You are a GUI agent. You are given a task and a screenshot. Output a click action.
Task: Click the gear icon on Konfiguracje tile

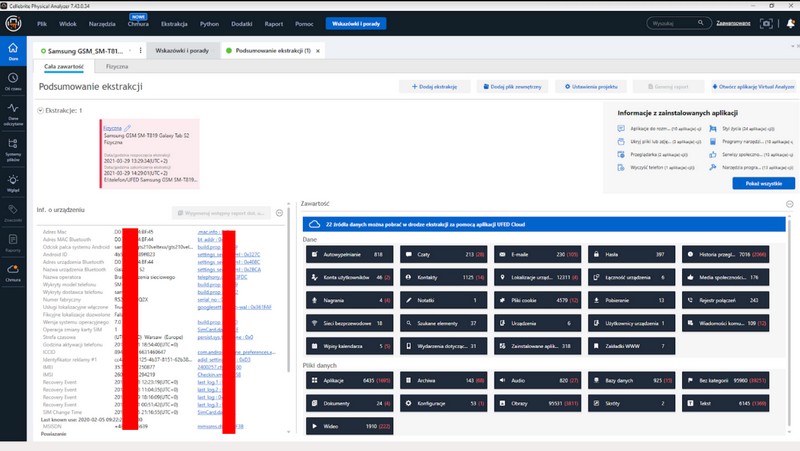(x=408, y=403)
